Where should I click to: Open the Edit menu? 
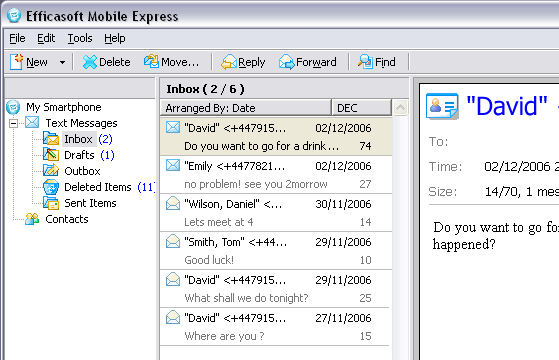tap(46, 38)
